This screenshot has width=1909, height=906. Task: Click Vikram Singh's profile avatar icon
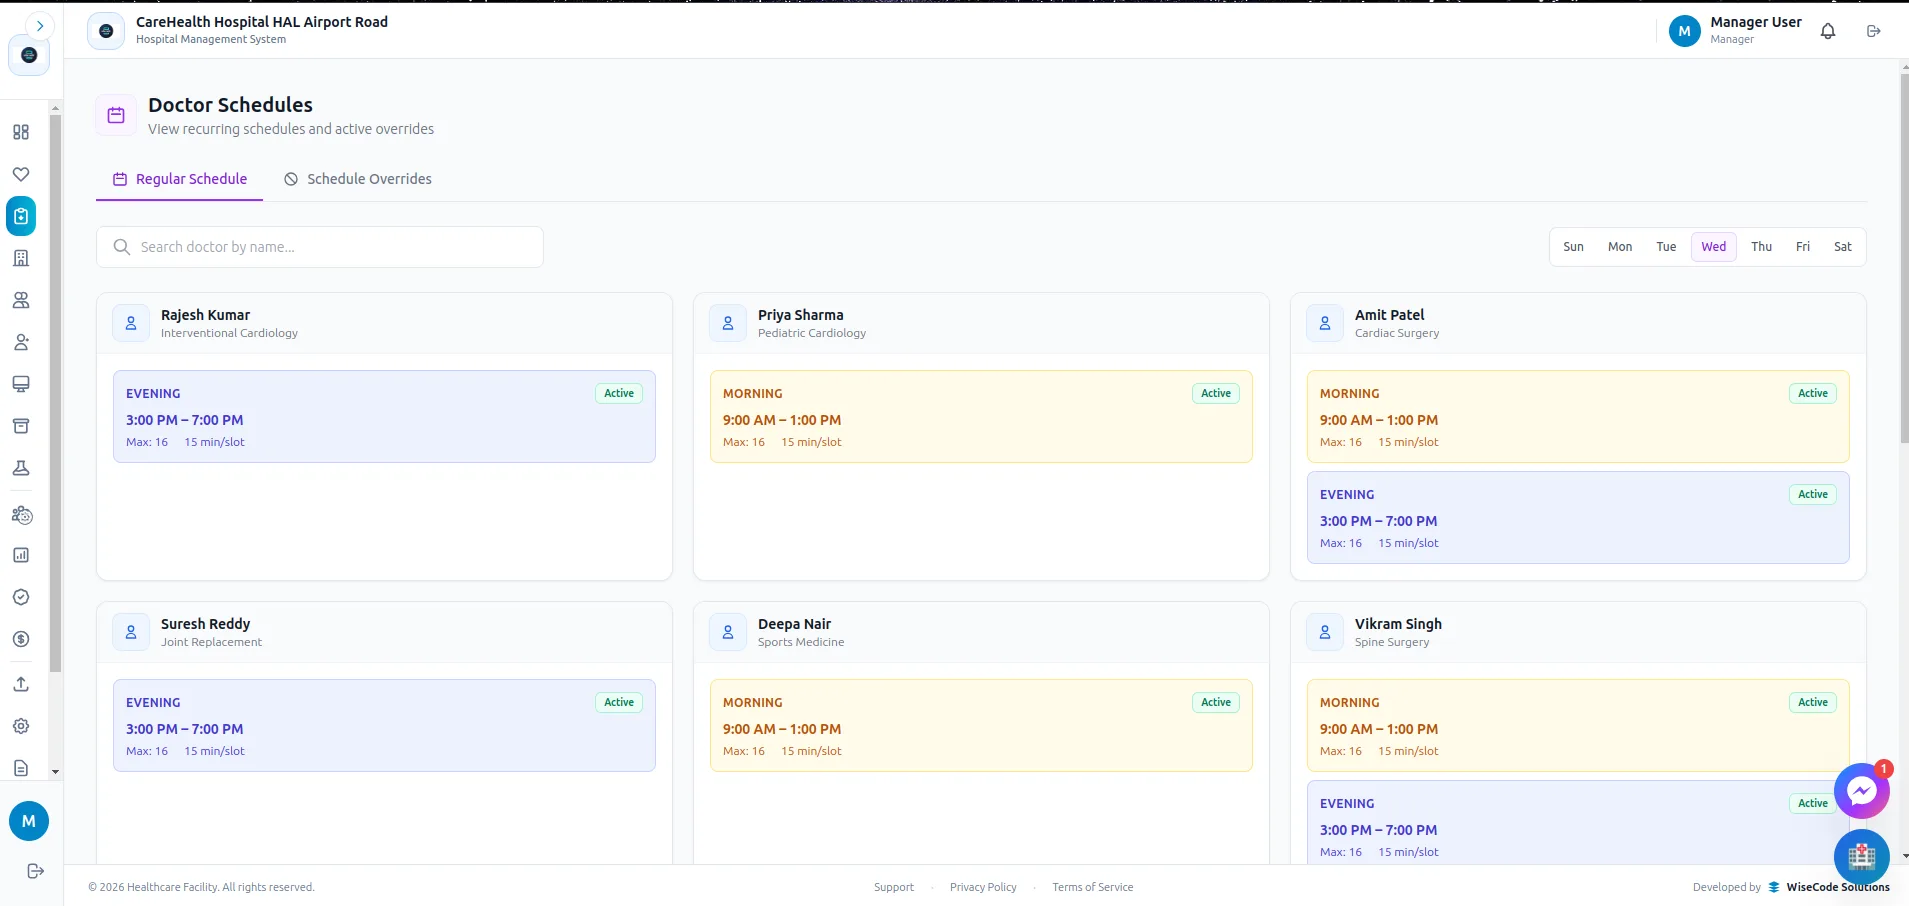tap(1325, 632)
